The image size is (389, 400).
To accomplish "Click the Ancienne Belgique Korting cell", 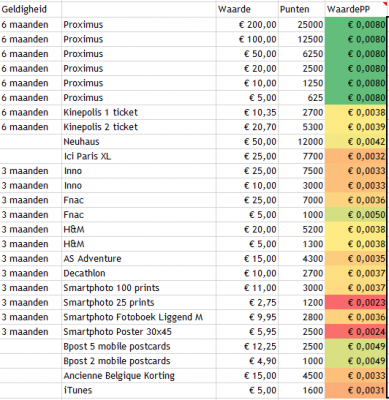I will [x=139, y=376].
